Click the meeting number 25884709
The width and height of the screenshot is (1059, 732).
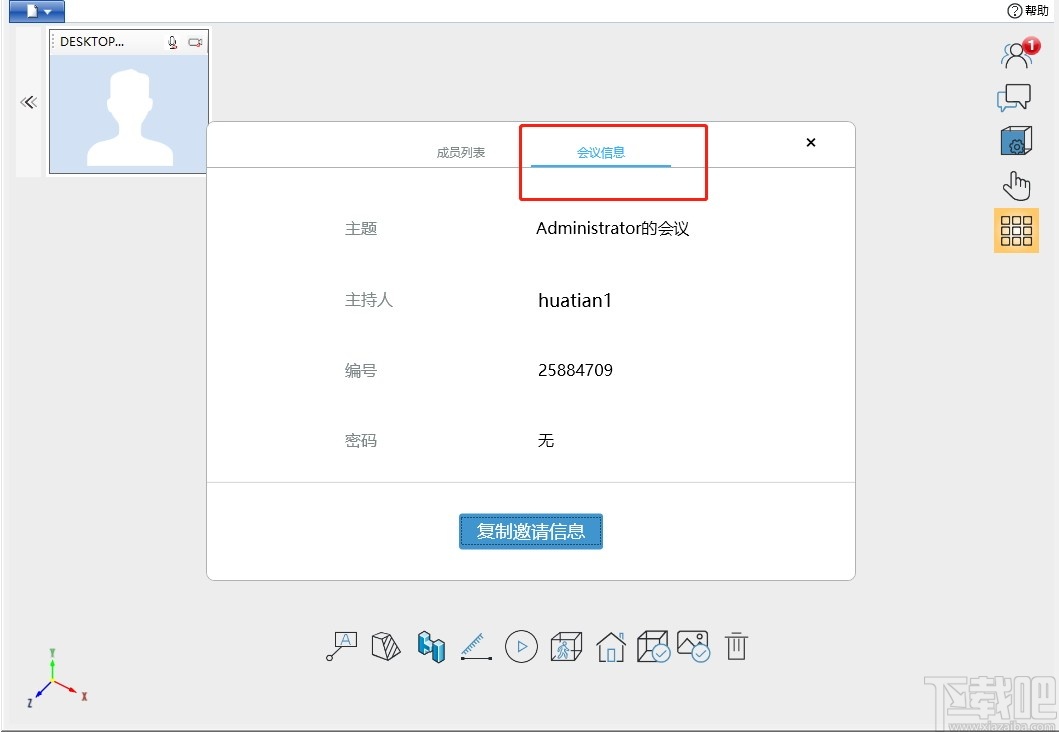click(x=575, y=370)
